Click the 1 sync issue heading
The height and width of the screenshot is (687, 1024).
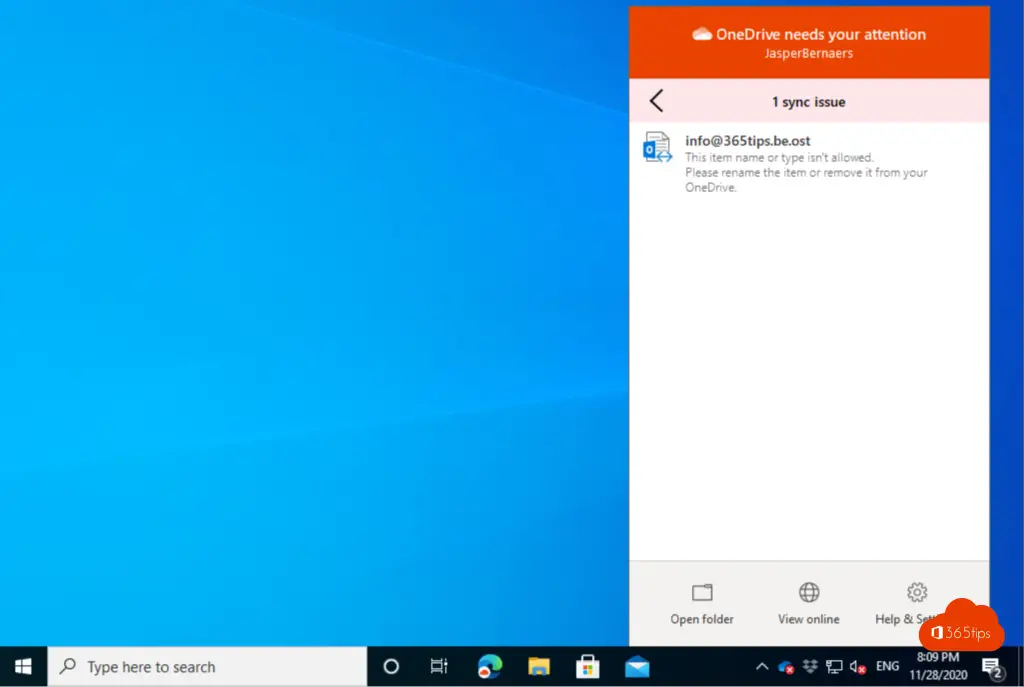808,102
